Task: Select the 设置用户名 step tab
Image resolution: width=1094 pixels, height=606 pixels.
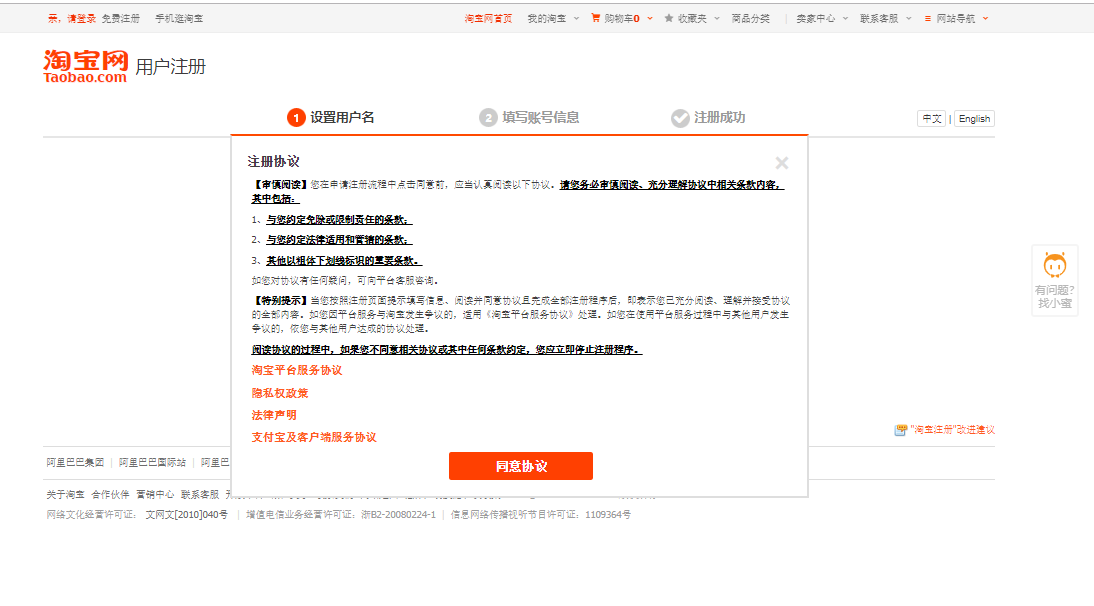Action: (x=331, y=118)
